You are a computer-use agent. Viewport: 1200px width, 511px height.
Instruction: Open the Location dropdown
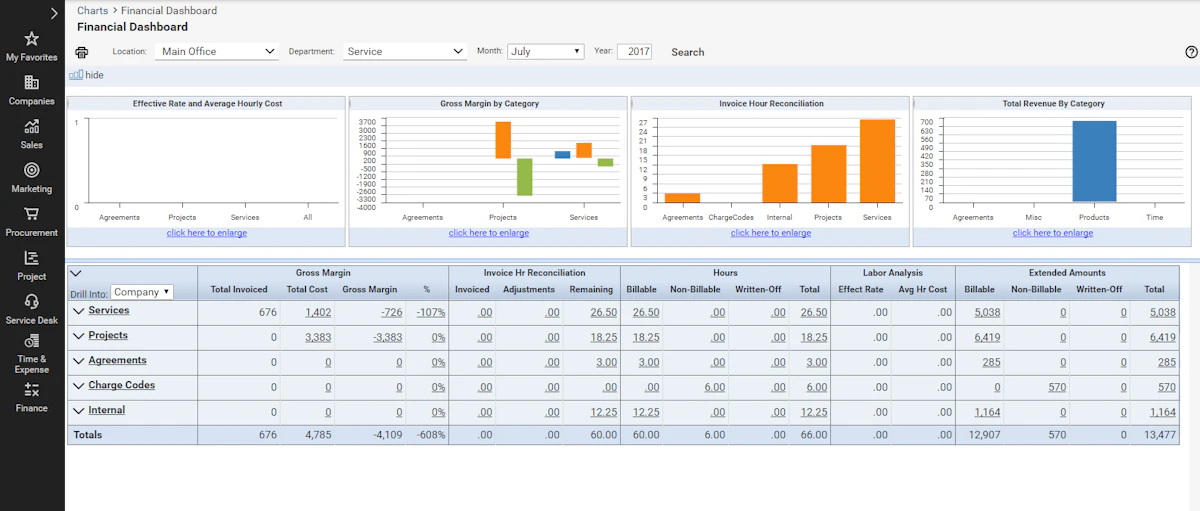218,51
